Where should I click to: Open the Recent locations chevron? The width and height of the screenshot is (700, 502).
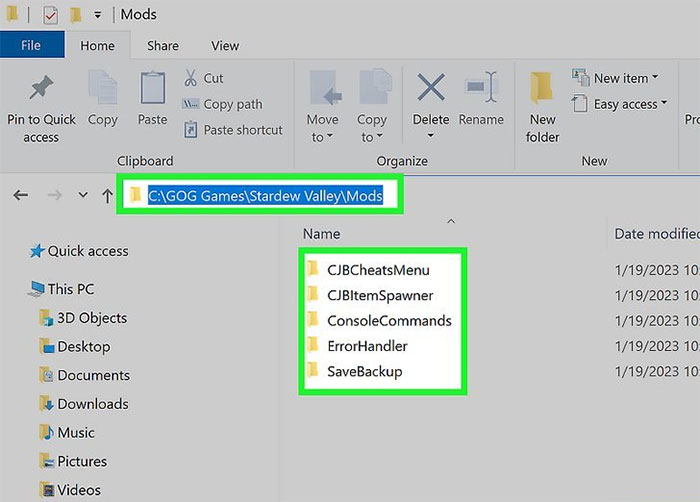click(x=83, y=195)
